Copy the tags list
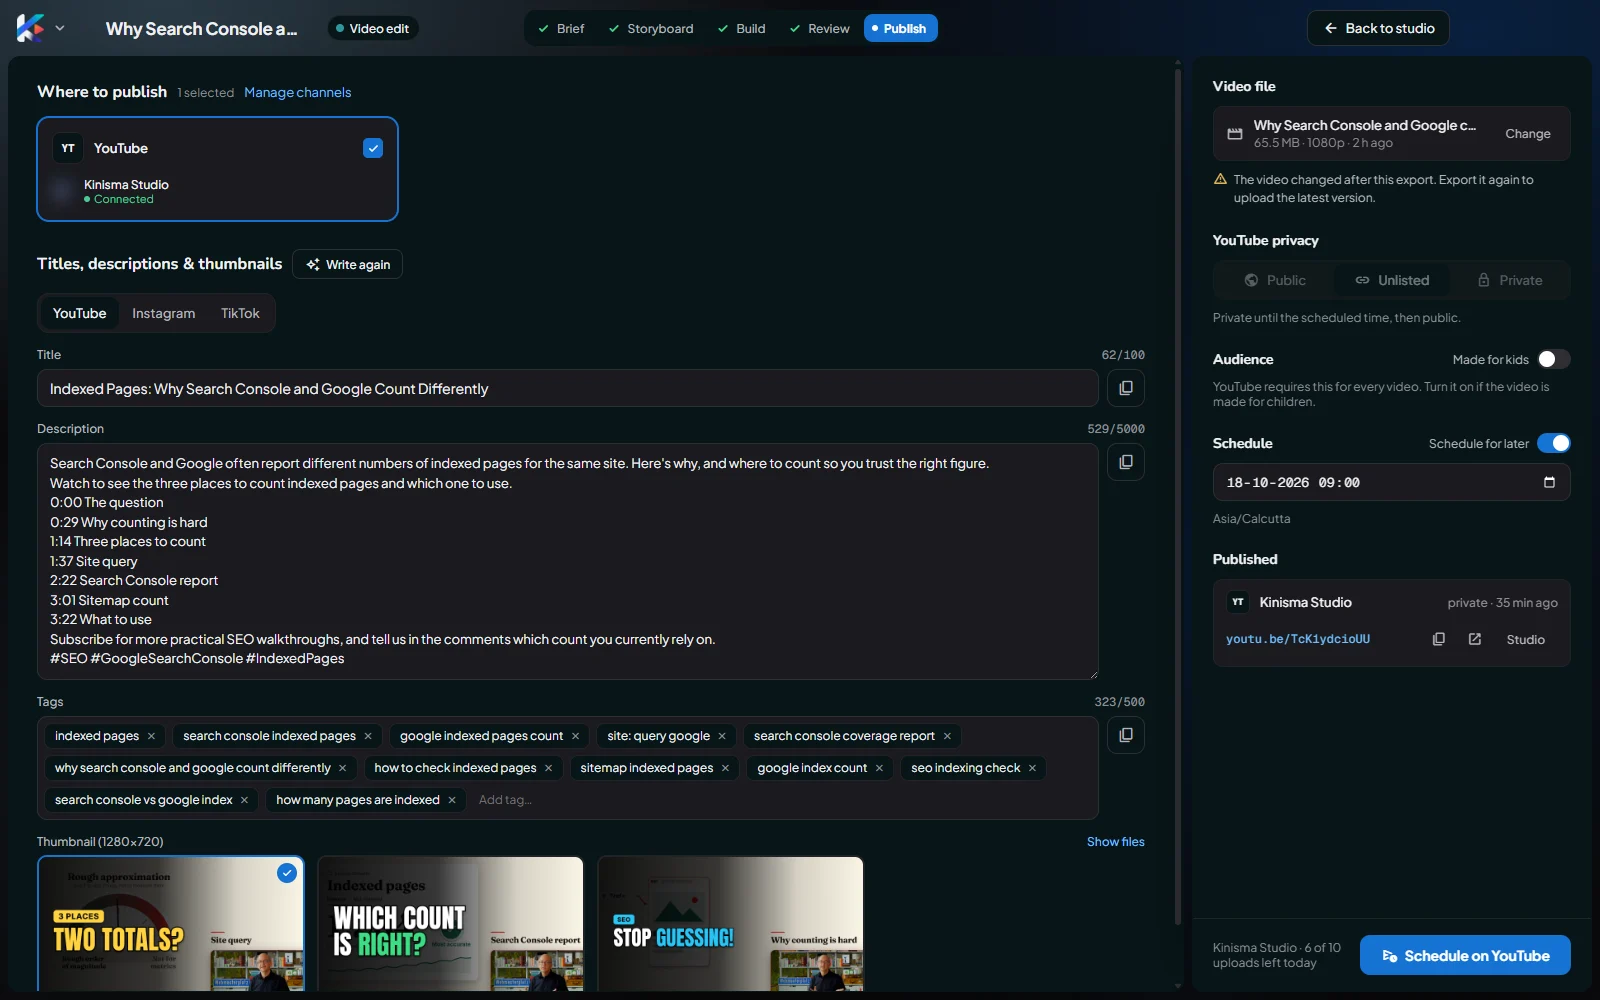Screen dimensions: 1600x1000 click(x=1125, y=735)
